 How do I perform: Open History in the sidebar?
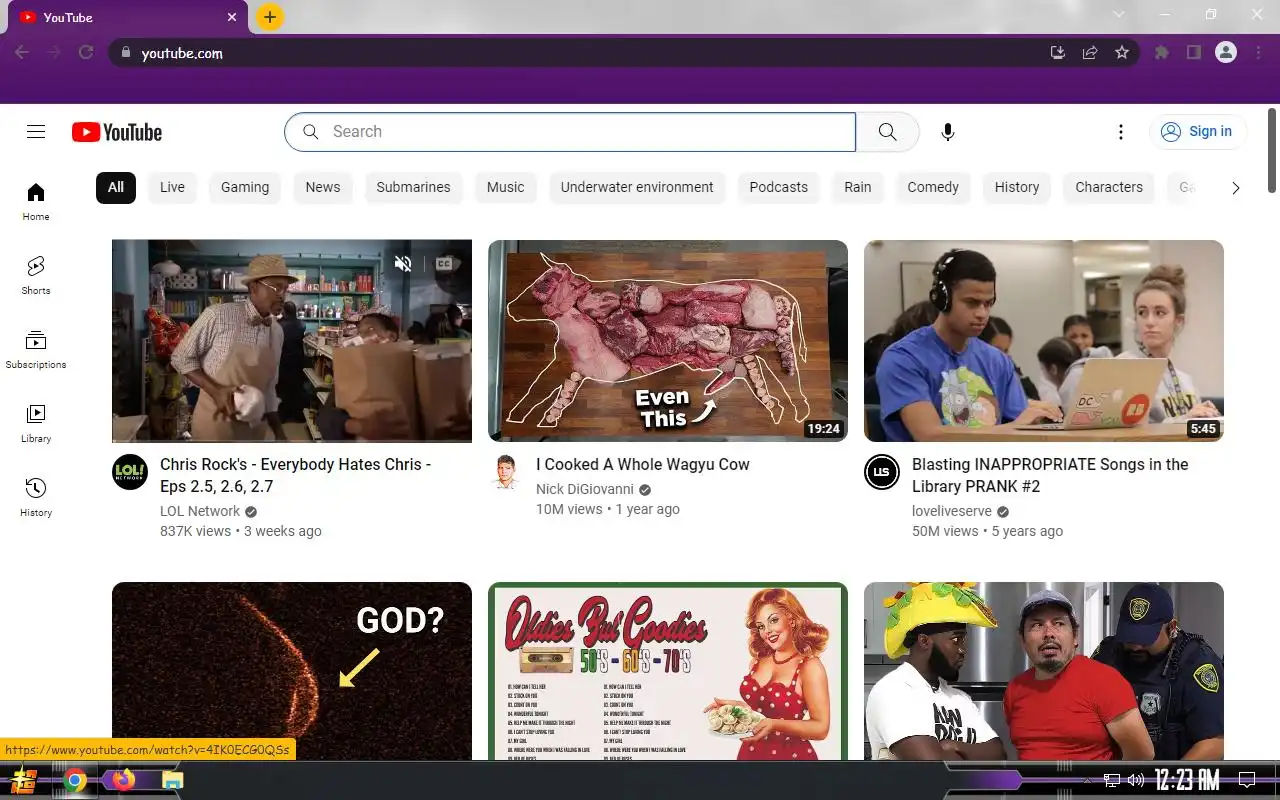pos(36,497)
